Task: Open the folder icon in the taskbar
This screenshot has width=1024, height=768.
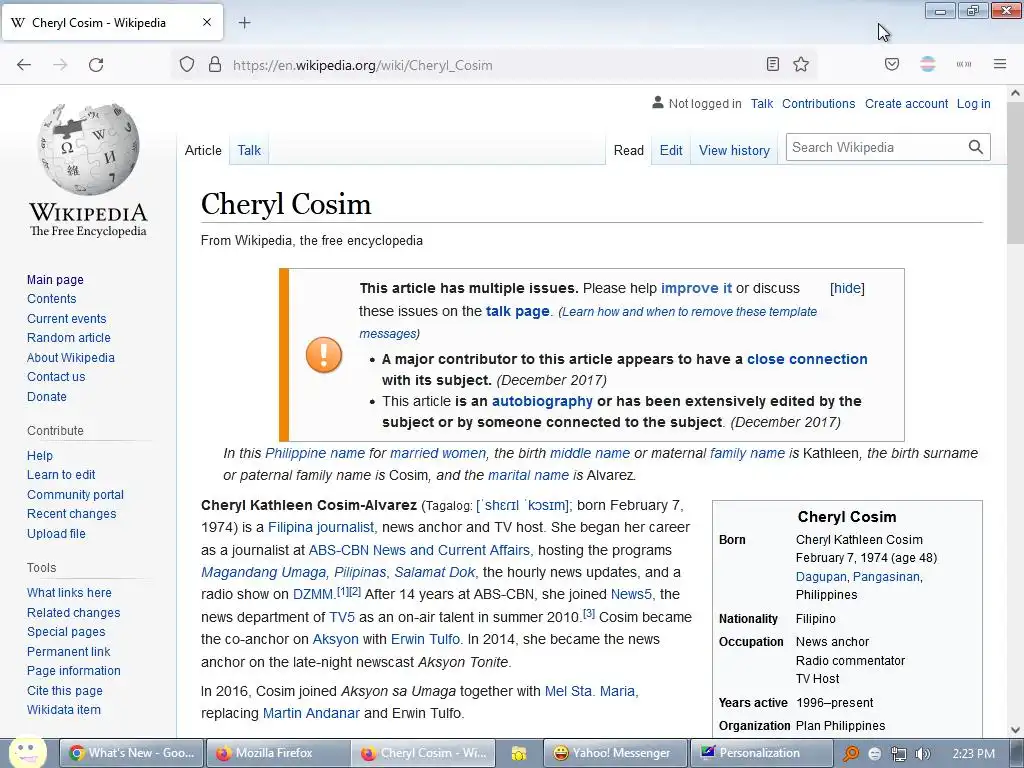Action: point(519,753)
